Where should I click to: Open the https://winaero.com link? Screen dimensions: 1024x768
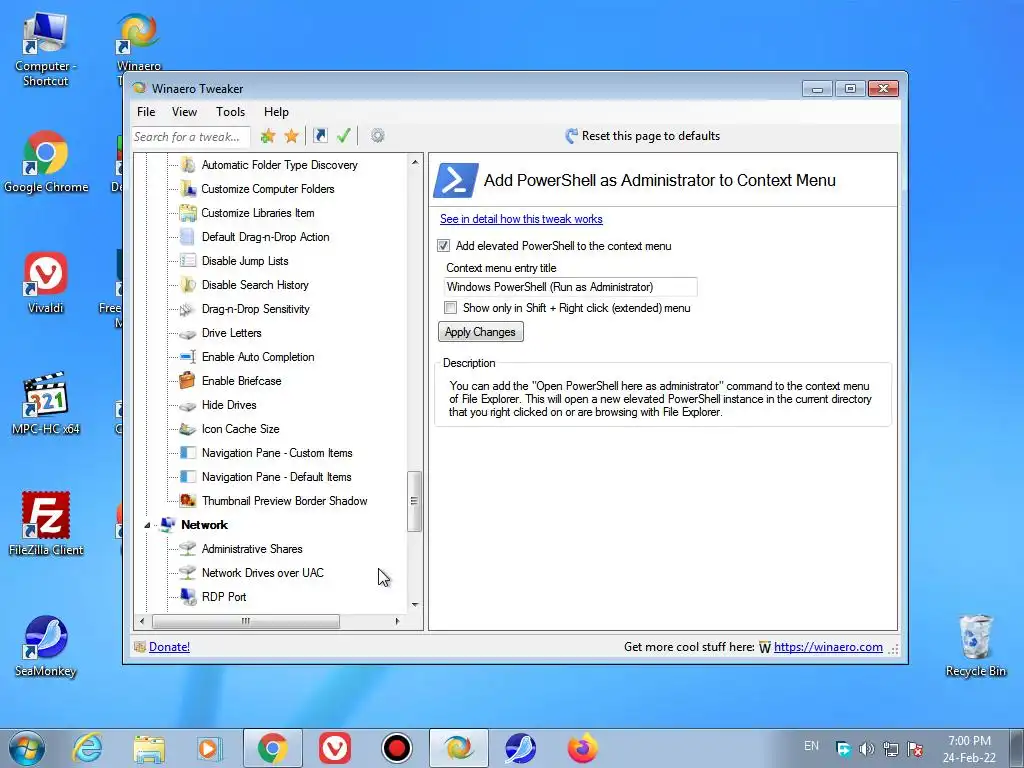[828, 647]
